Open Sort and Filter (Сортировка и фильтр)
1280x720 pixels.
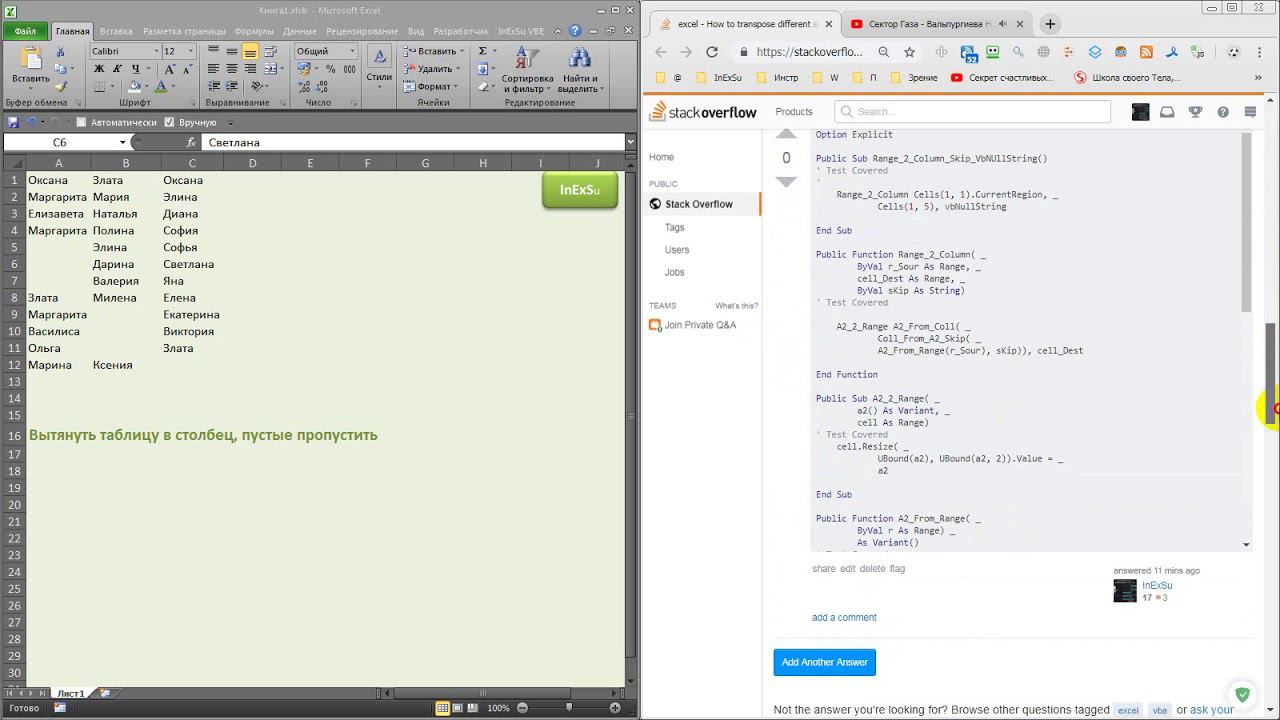(x=527, y=68)
